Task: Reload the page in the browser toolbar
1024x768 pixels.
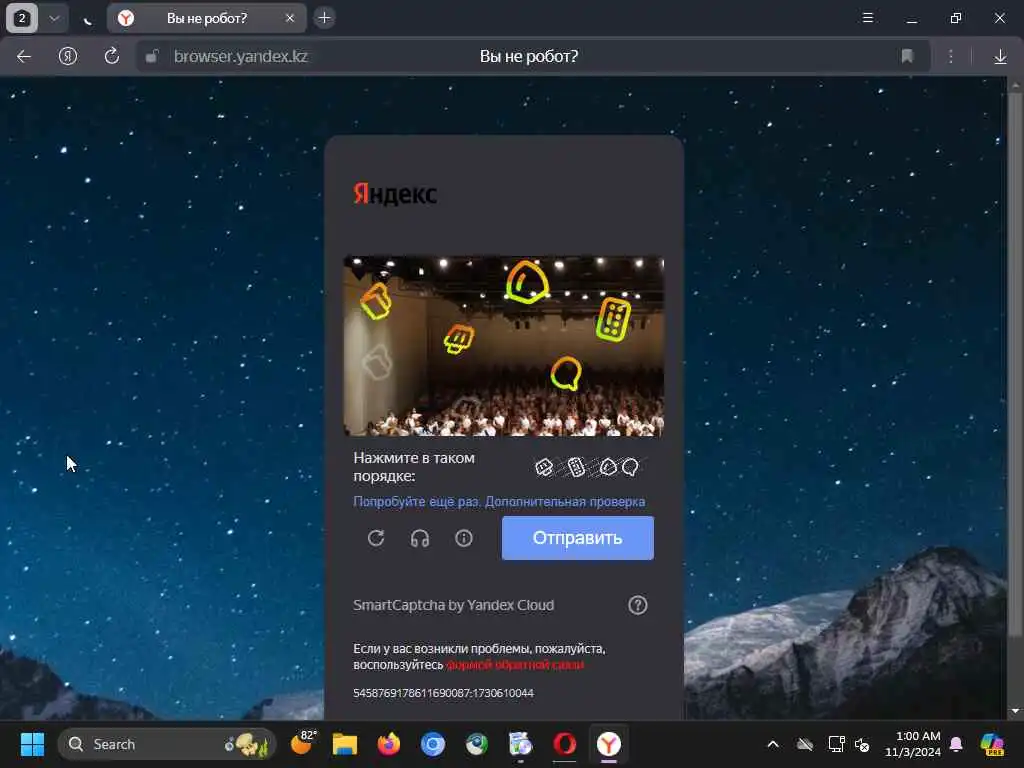Action: pyautogui.click(x=112, y=57)
